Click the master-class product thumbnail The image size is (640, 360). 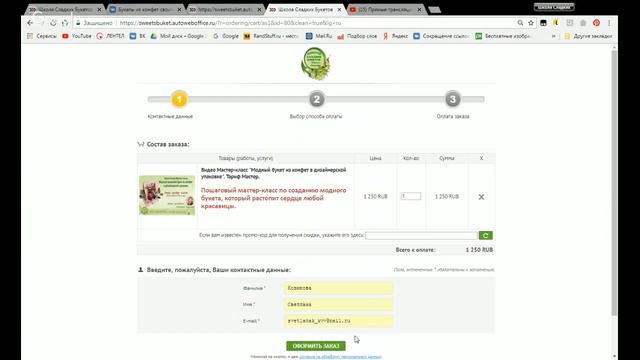167,196
